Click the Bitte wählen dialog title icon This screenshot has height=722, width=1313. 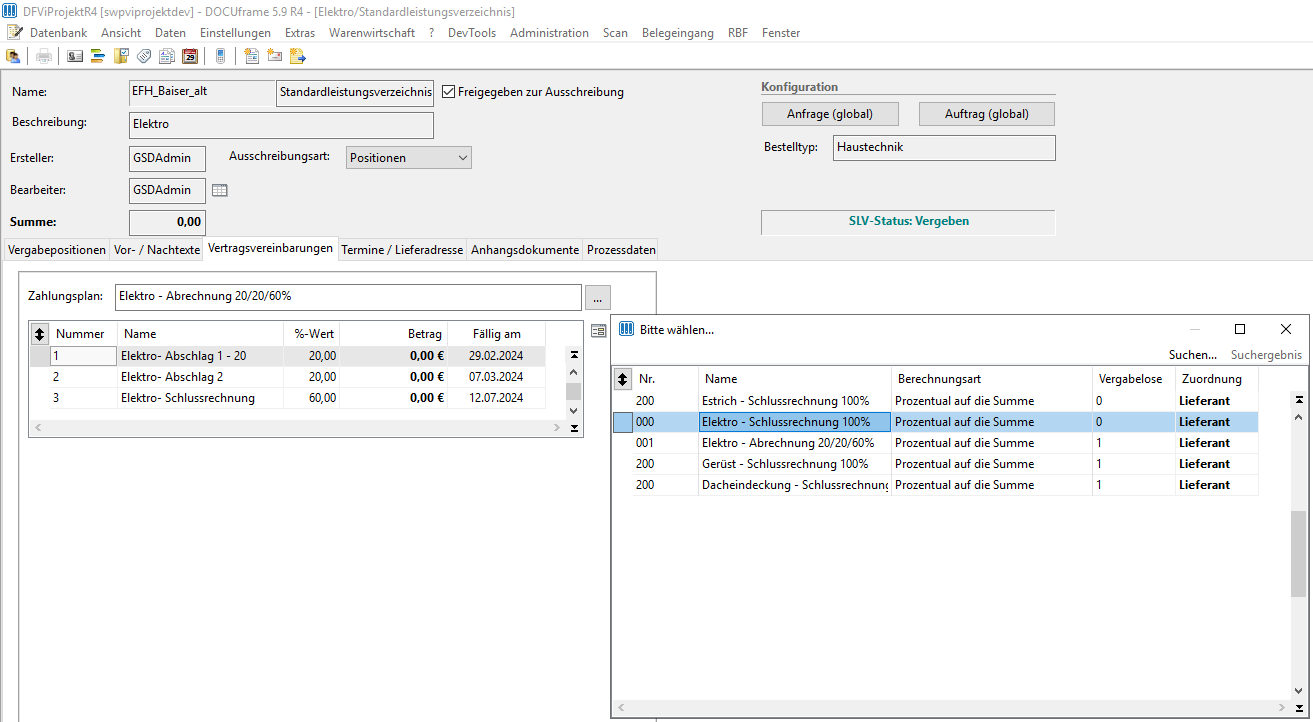pos(626,329)
